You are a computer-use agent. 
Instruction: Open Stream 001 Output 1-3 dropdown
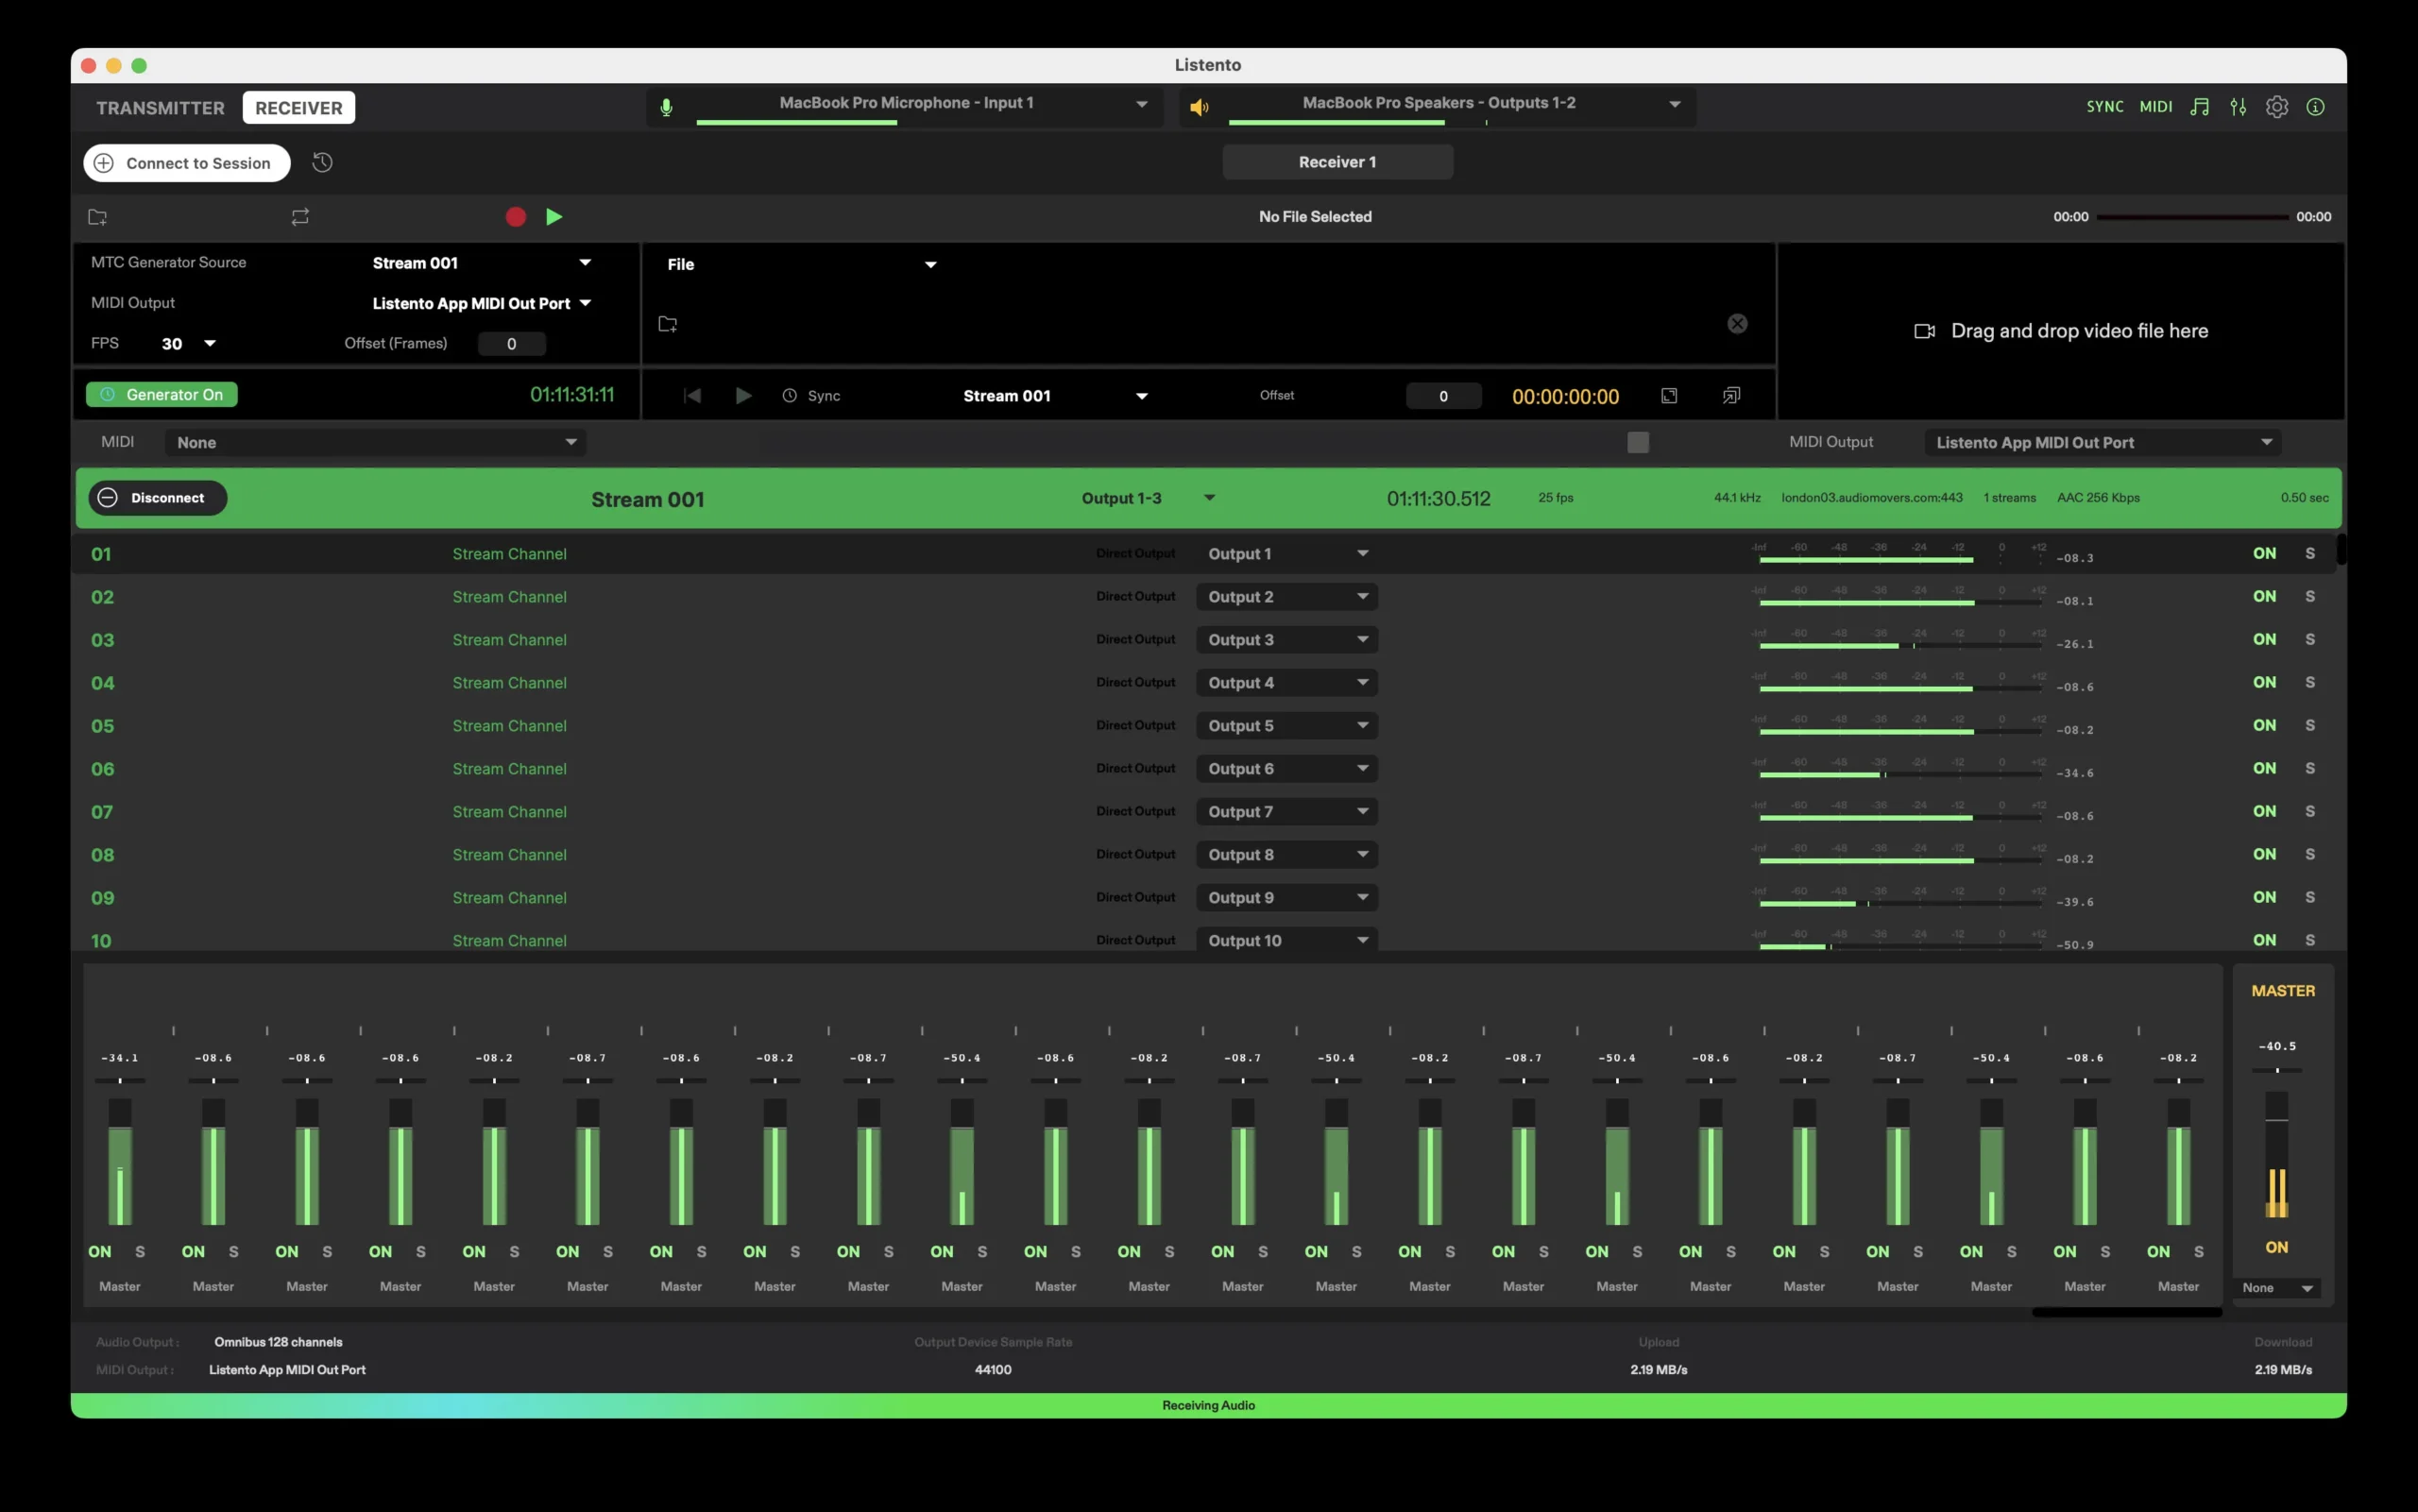tap(1148, 498)
